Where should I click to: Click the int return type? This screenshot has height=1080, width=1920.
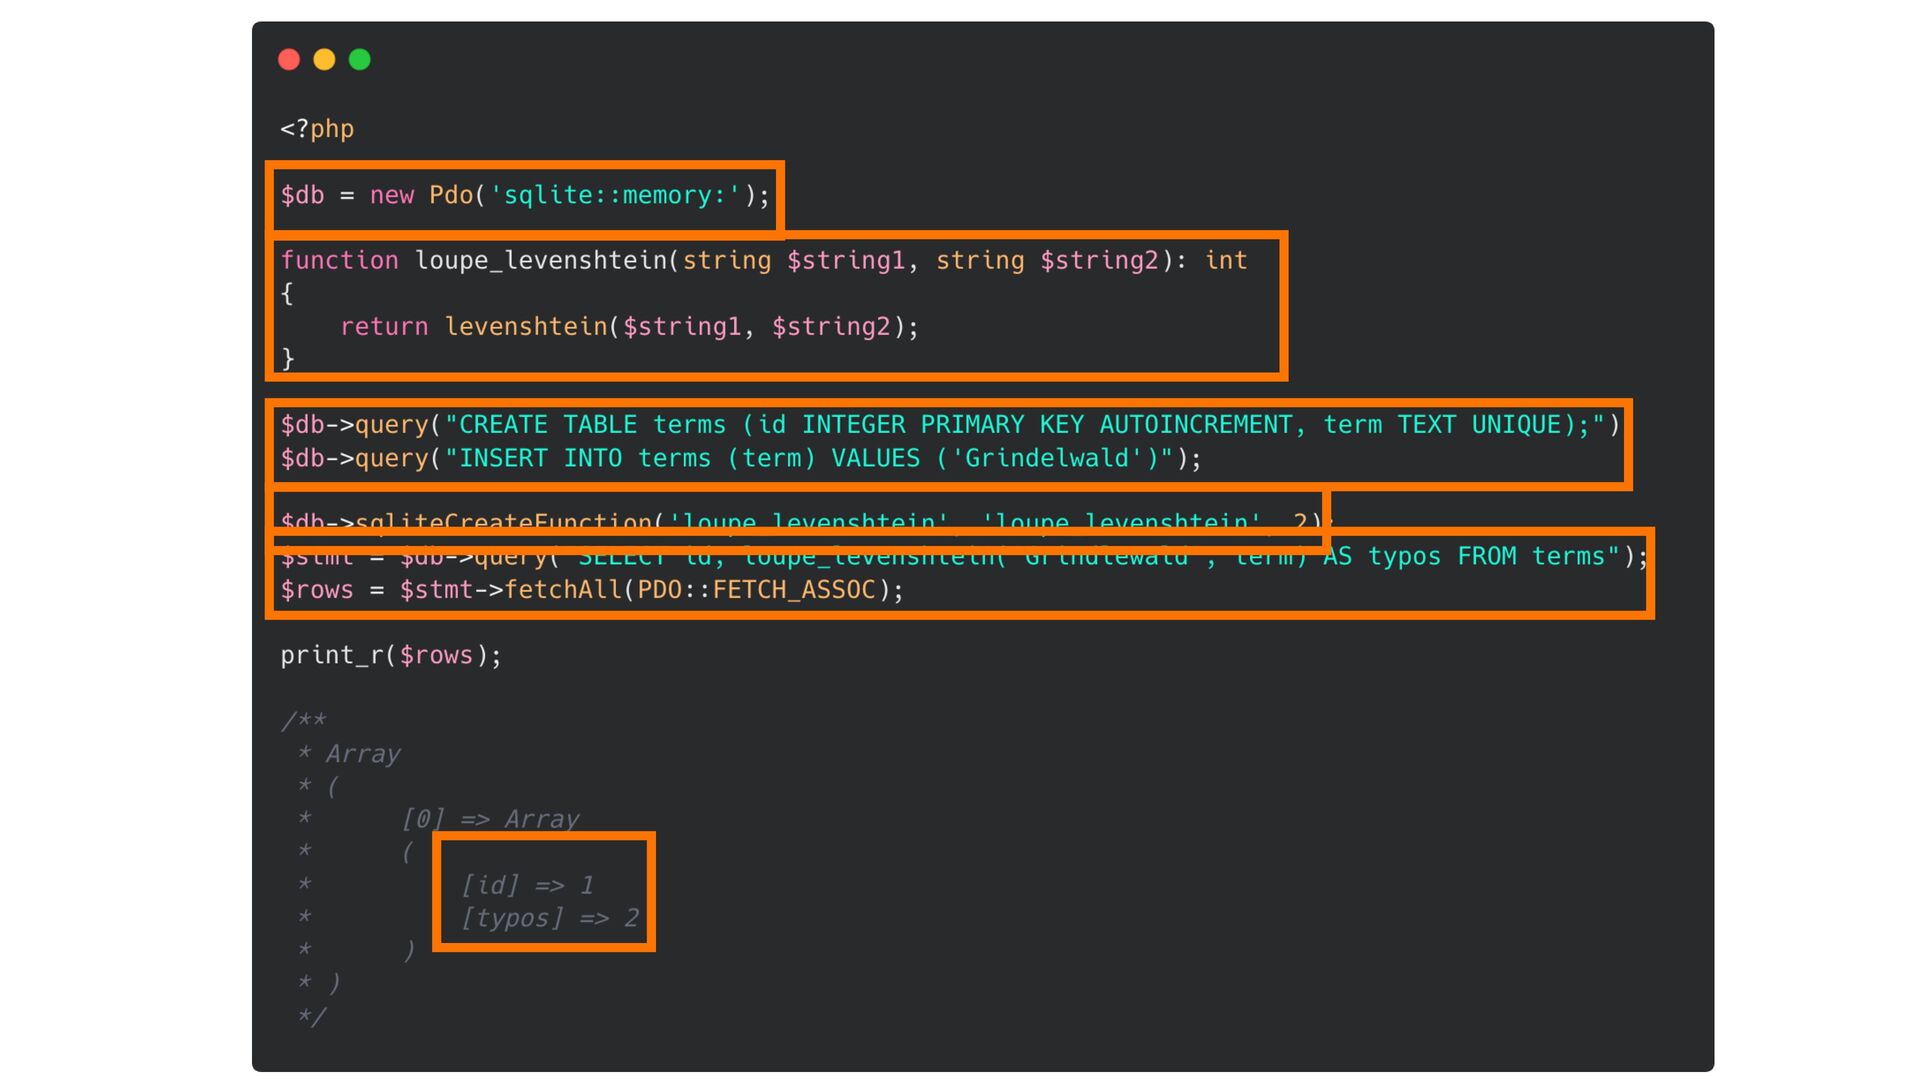tap(1226, 260)
